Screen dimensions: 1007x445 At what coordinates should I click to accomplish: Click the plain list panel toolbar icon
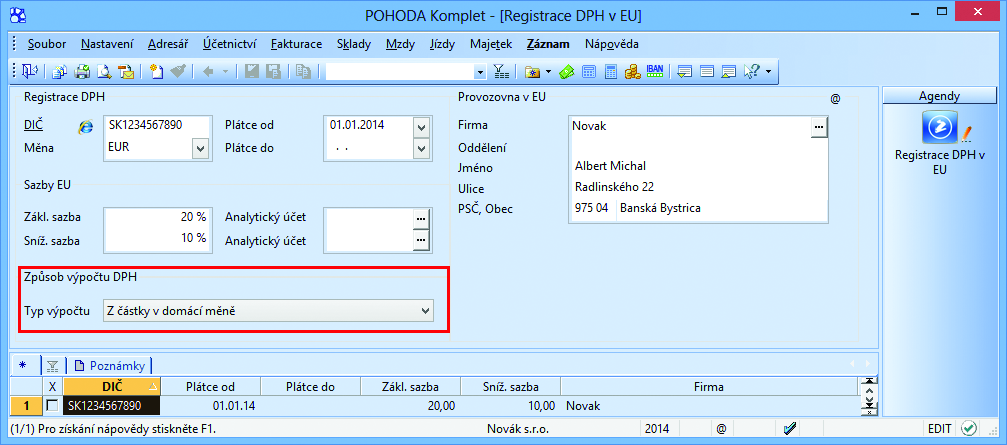(707, 71)
